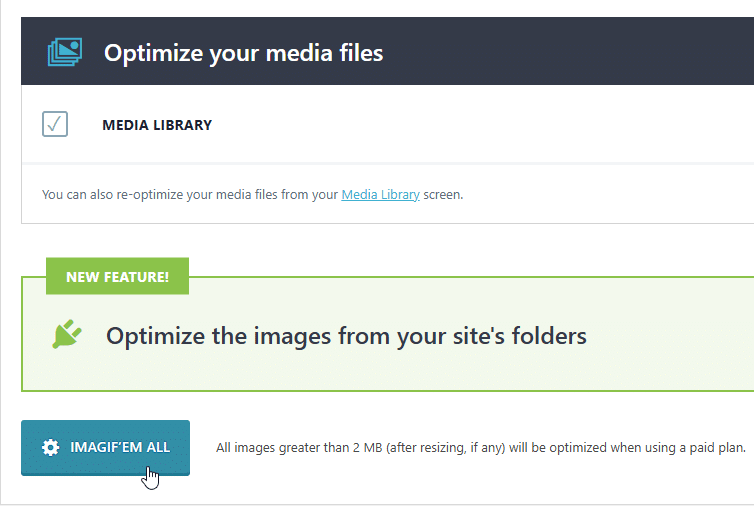Start optimization with Imagif'em All button

(x=105, y=448)
